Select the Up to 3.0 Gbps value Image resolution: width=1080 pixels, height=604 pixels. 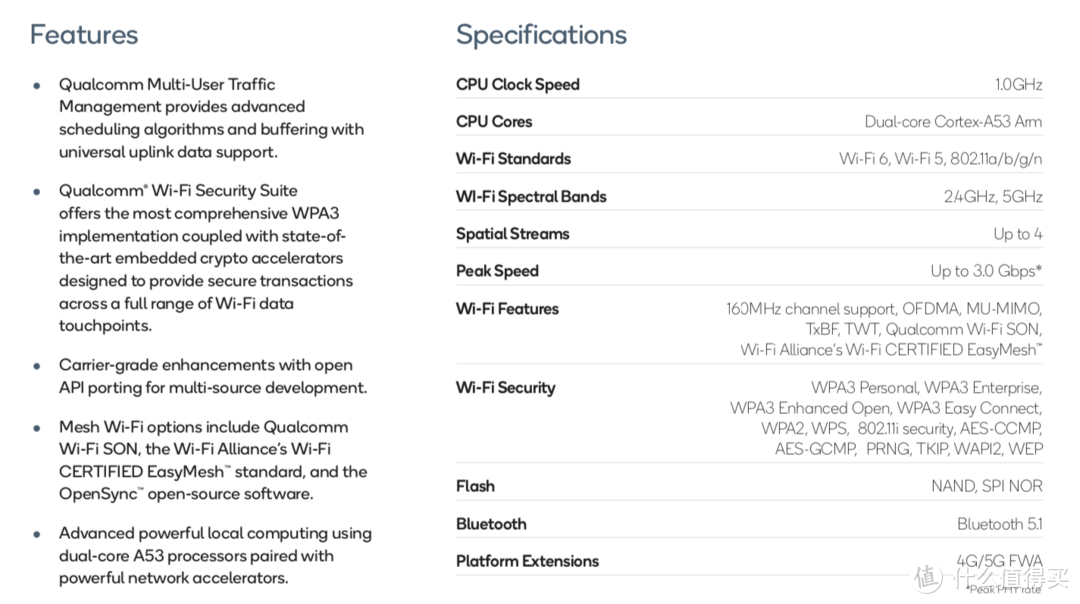click(986, 271)
